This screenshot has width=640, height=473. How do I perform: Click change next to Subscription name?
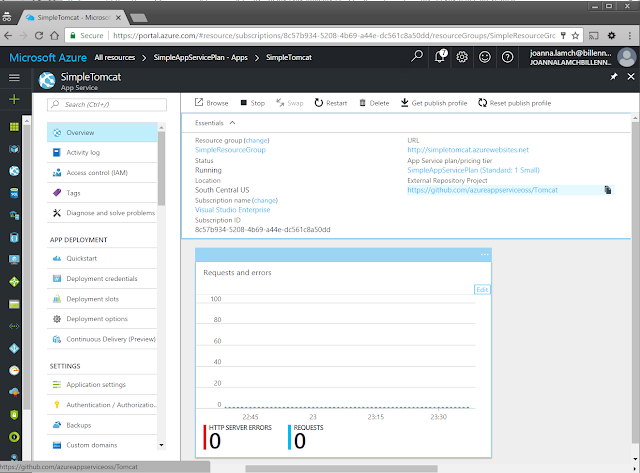(265, 200)
